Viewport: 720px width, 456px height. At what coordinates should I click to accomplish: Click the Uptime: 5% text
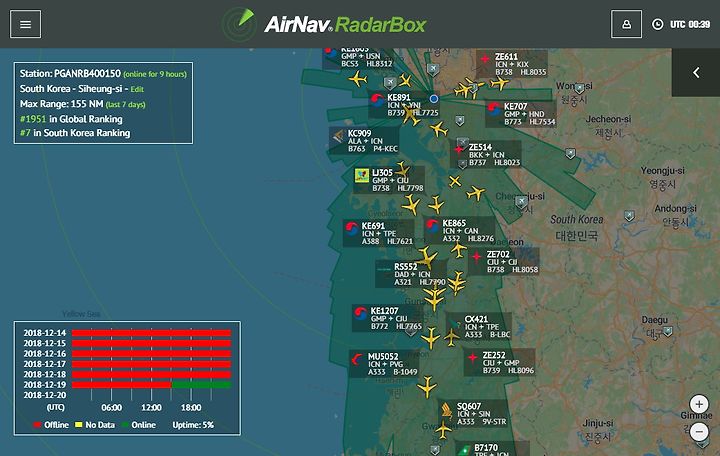tap(193, 425)
